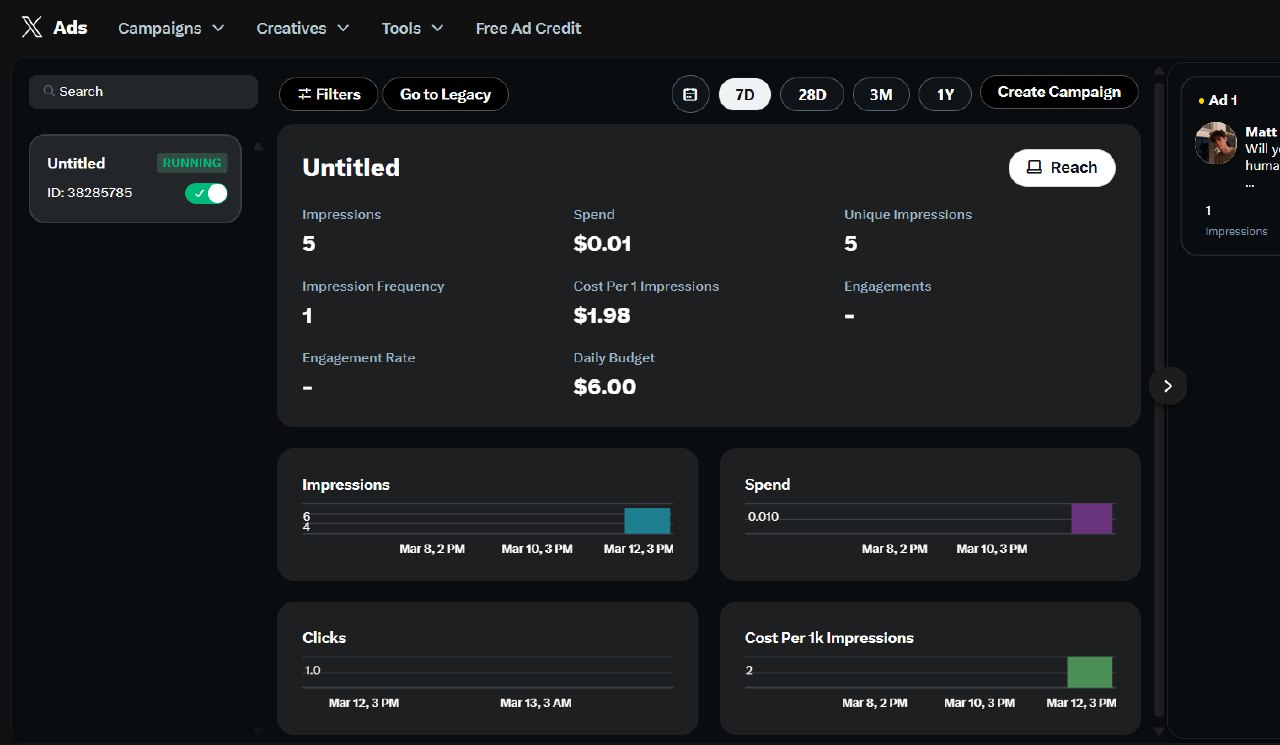
Task: Click the right arrow to show next panel
Action: tap(1168, 386)
